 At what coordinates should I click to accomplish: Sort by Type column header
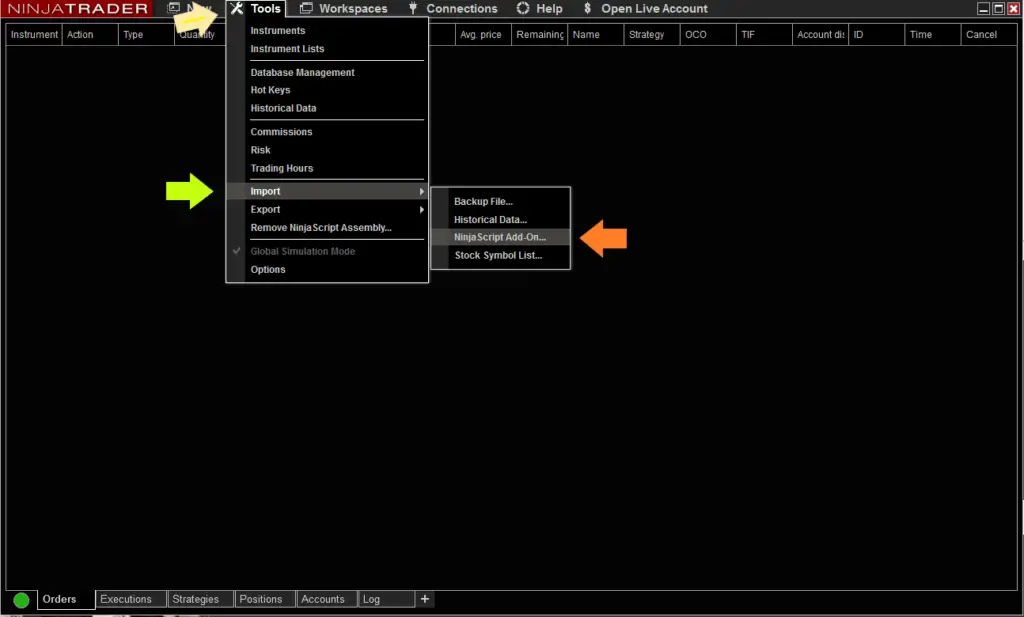pyautogui.click(x=146, y=35)
